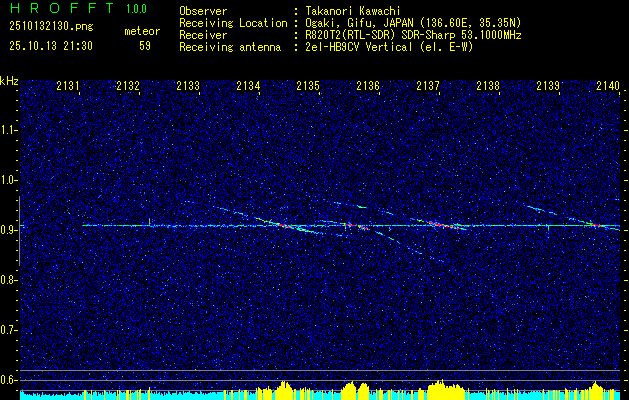The width and height of the screenshot is (629, 400).
Task: Click the location Ogaki, Gifu, JAPAN coordinates
Action: [x=413, y=23]
